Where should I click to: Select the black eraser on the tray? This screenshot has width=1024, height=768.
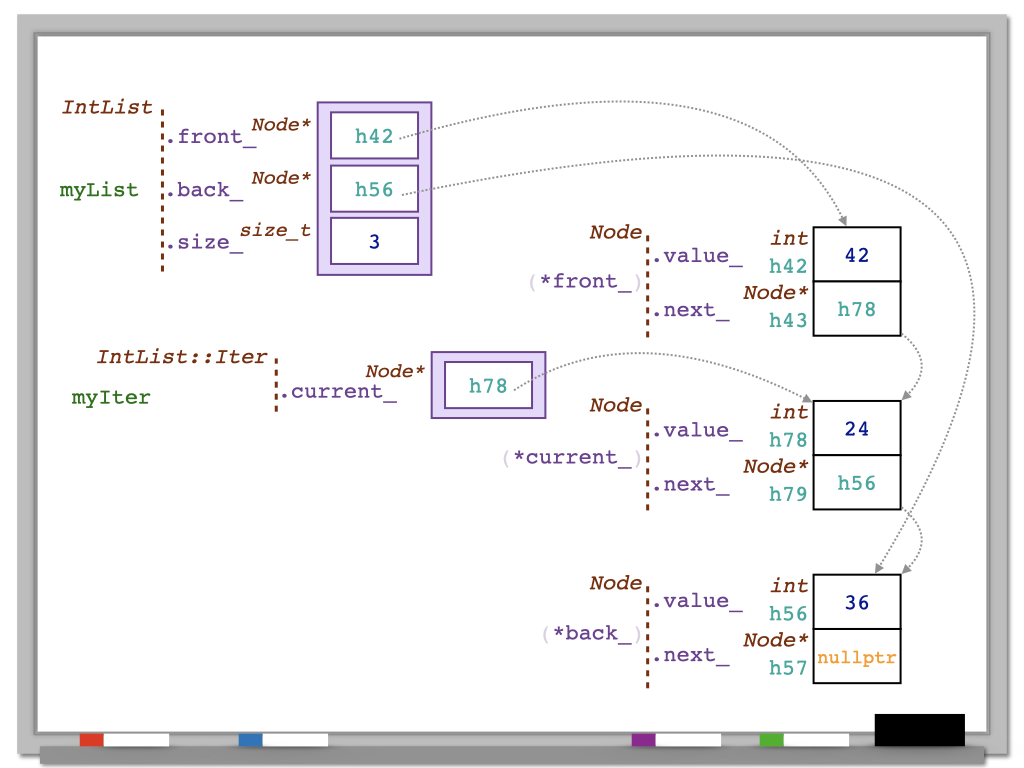(919, 730)
